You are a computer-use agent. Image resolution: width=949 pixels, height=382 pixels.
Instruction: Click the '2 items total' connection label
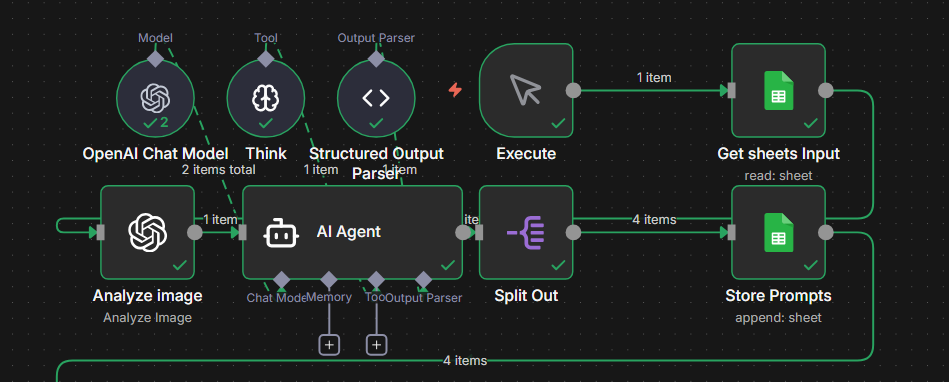tap(218, 170)
